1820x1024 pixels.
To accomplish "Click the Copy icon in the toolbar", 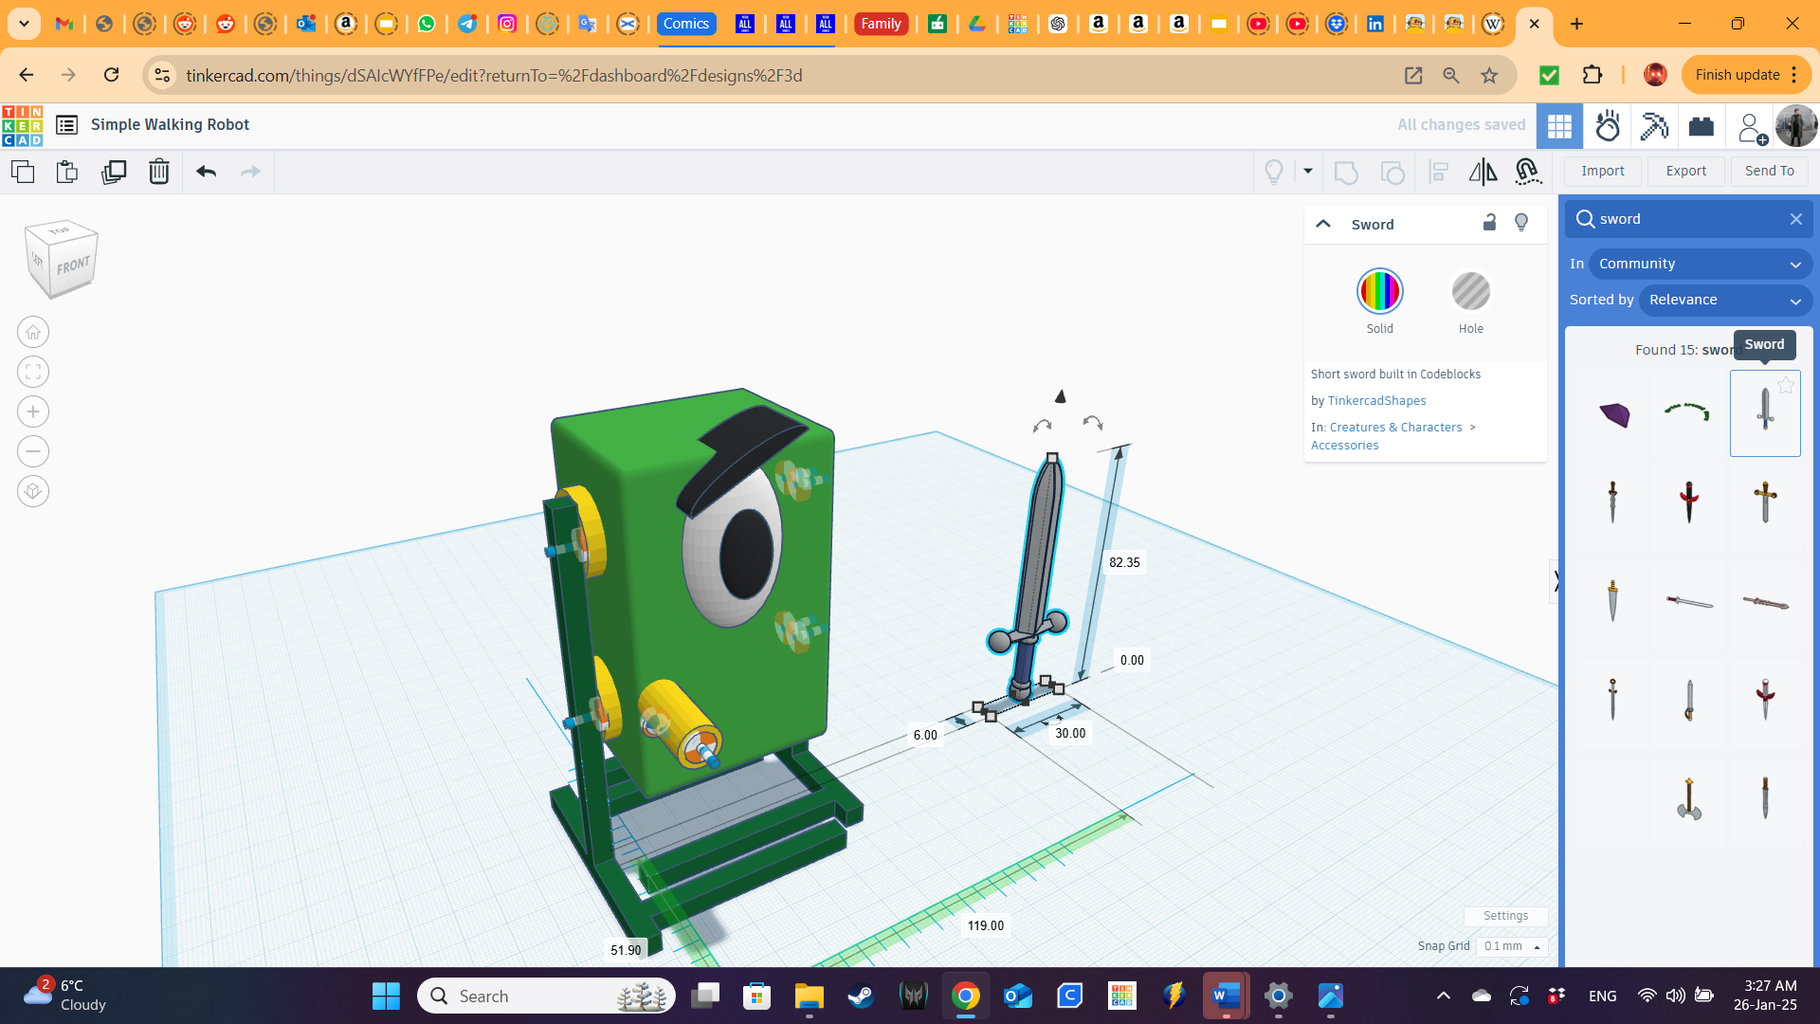I will pos(23,171).
